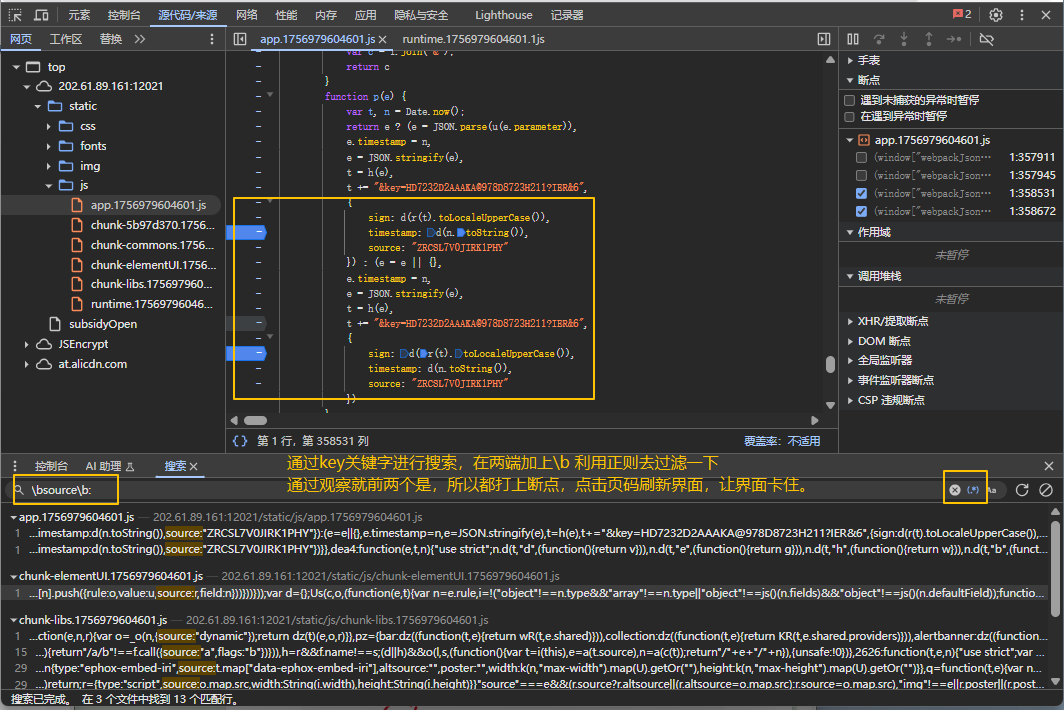Image resolution: width=1064 pixels, height=710 pixels.
Task: Expand the DOM 断点 section
Action: [850, 341]
